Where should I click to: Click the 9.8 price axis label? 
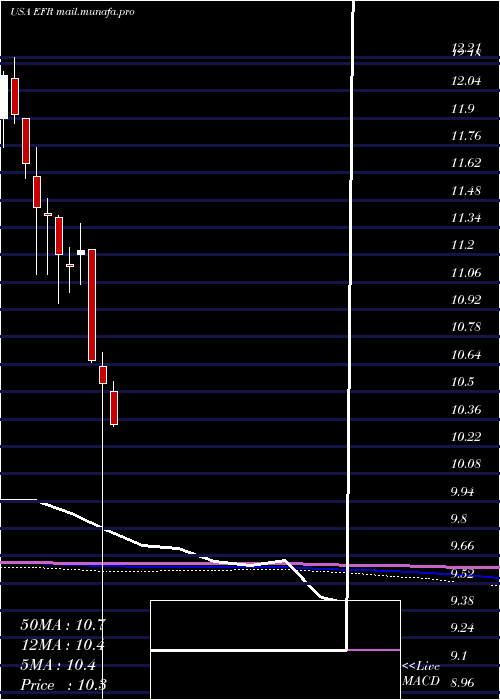click(x=460, y=519)
